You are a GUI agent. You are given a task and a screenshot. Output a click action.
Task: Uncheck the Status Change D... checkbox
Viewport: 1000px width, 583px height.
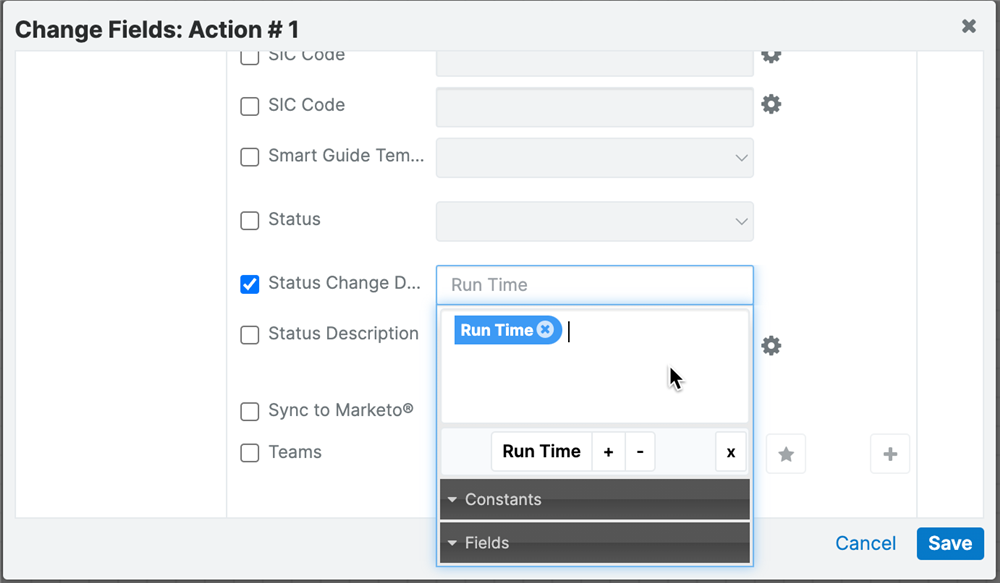(x=249, y=284)
